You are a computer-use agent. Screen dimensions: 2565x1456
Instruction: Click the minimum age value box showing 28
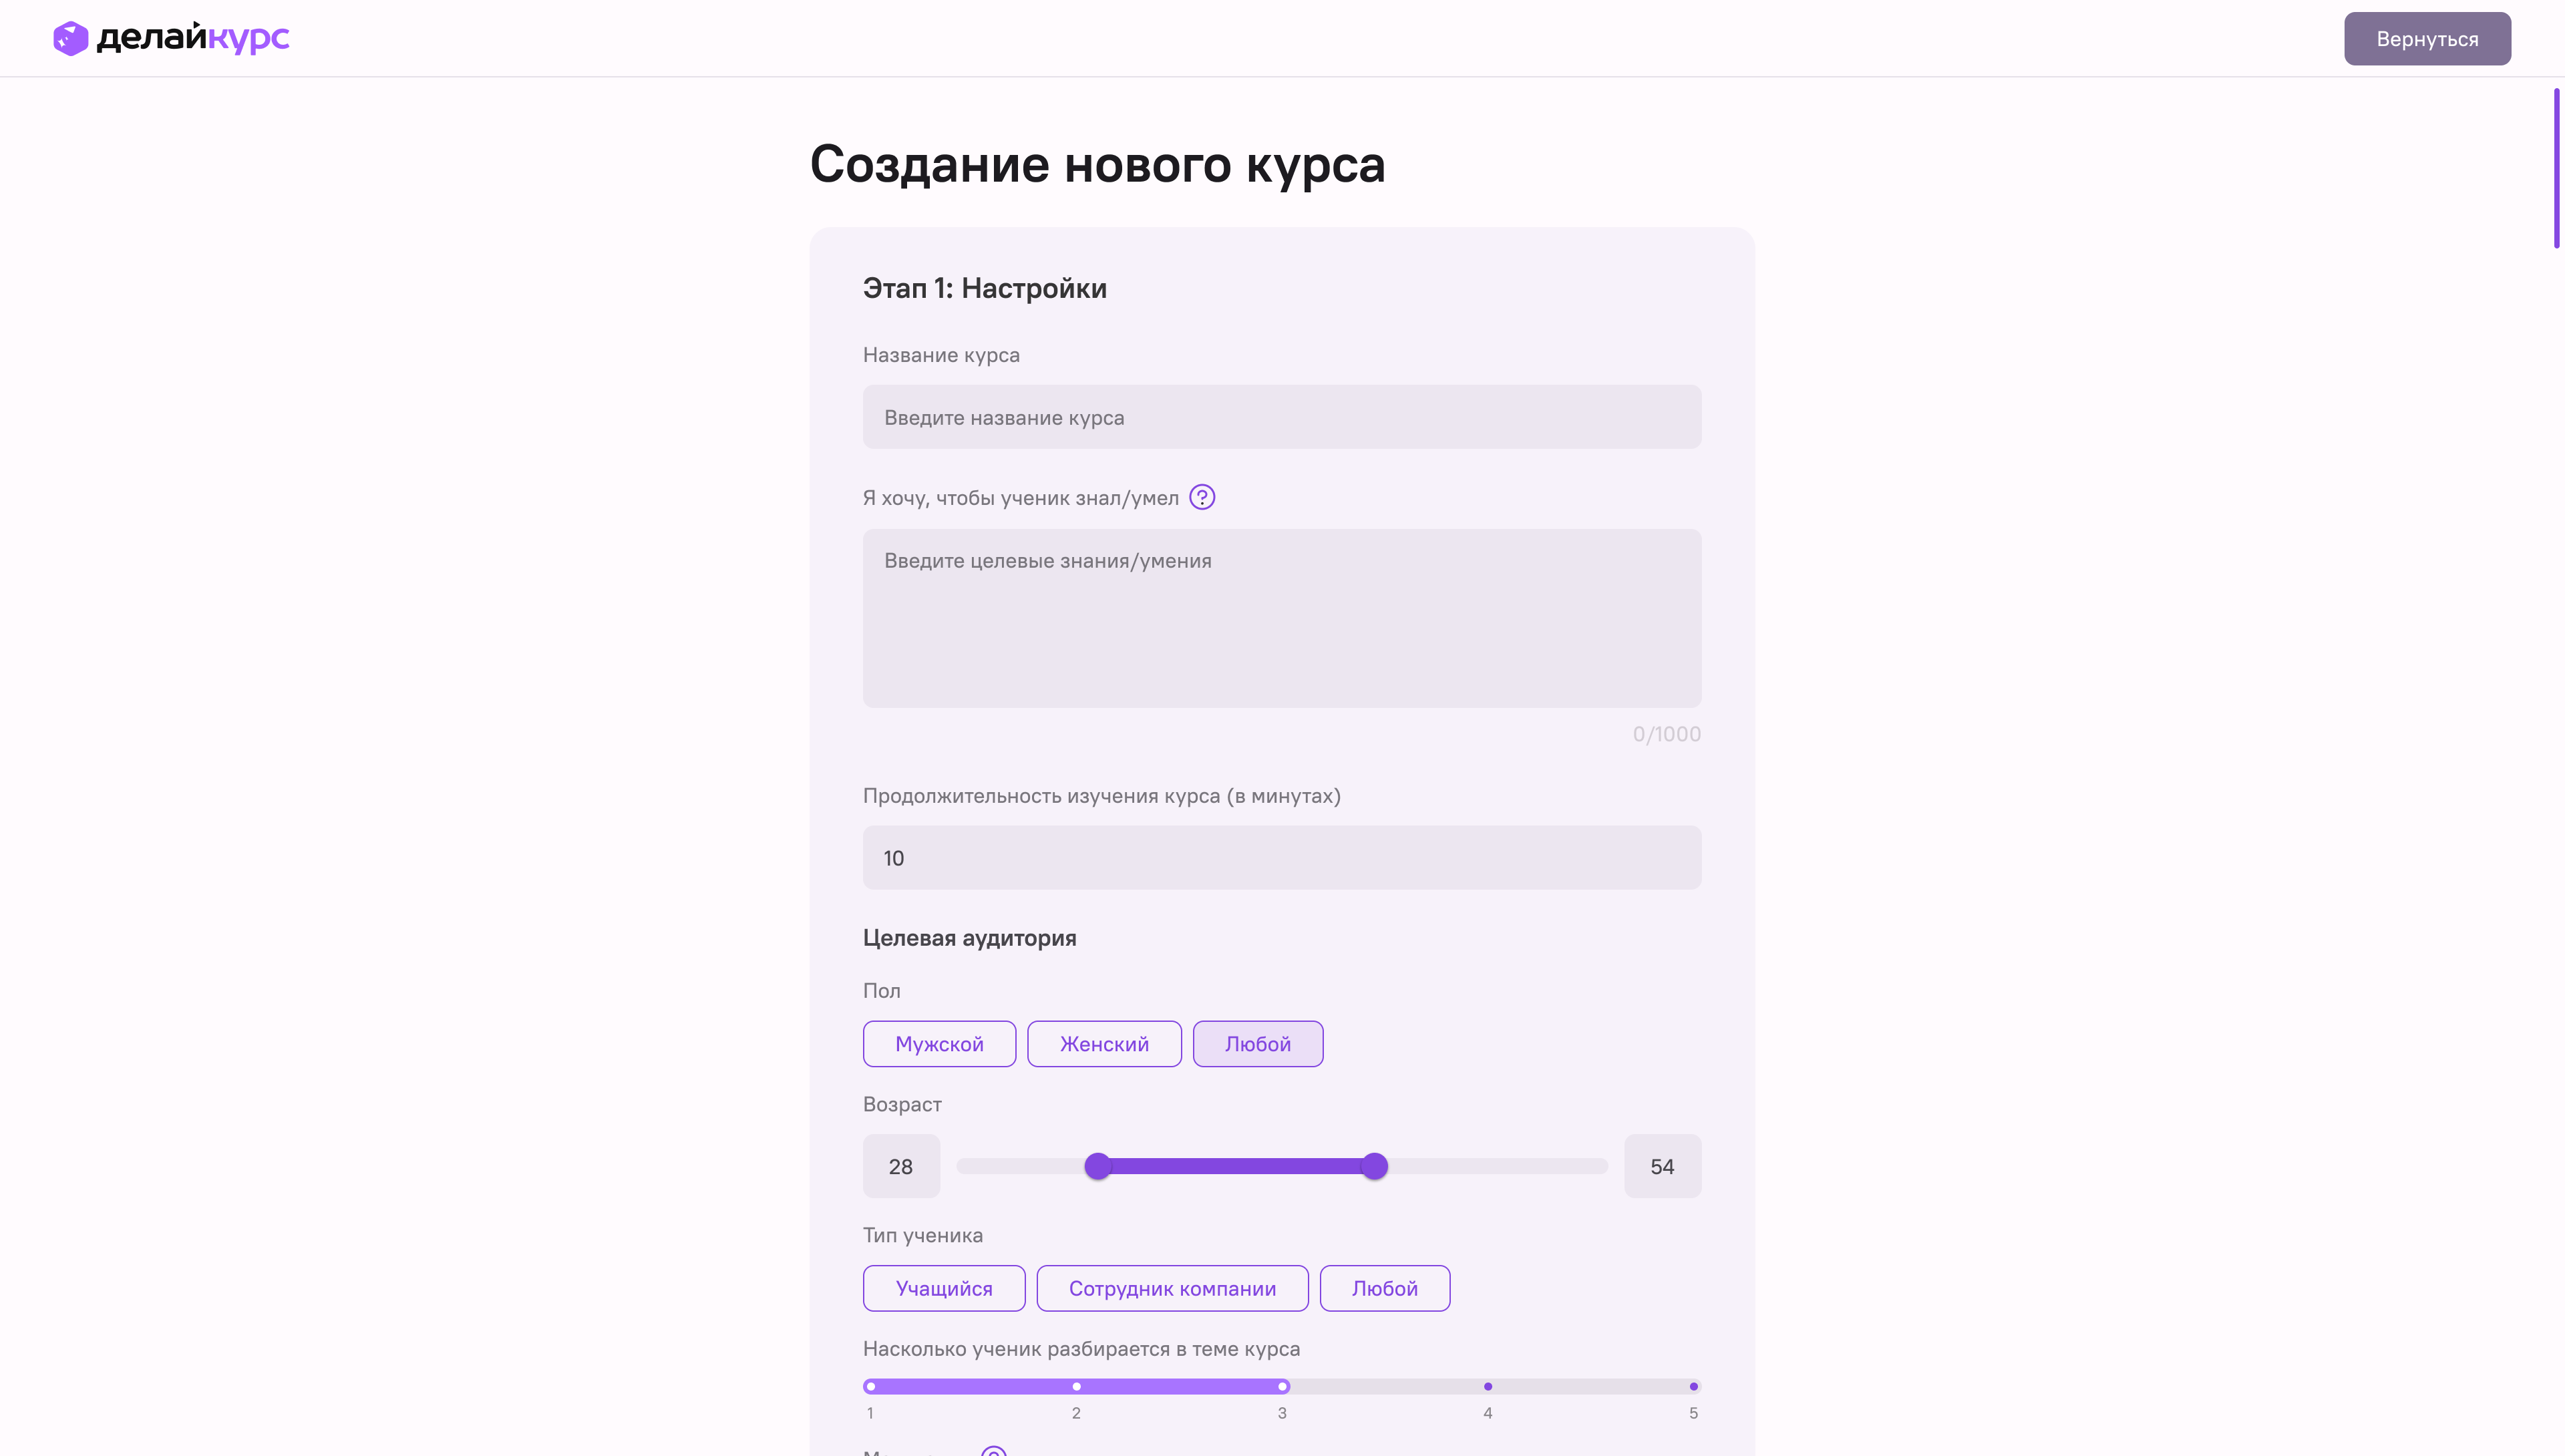click(900, 1166)
